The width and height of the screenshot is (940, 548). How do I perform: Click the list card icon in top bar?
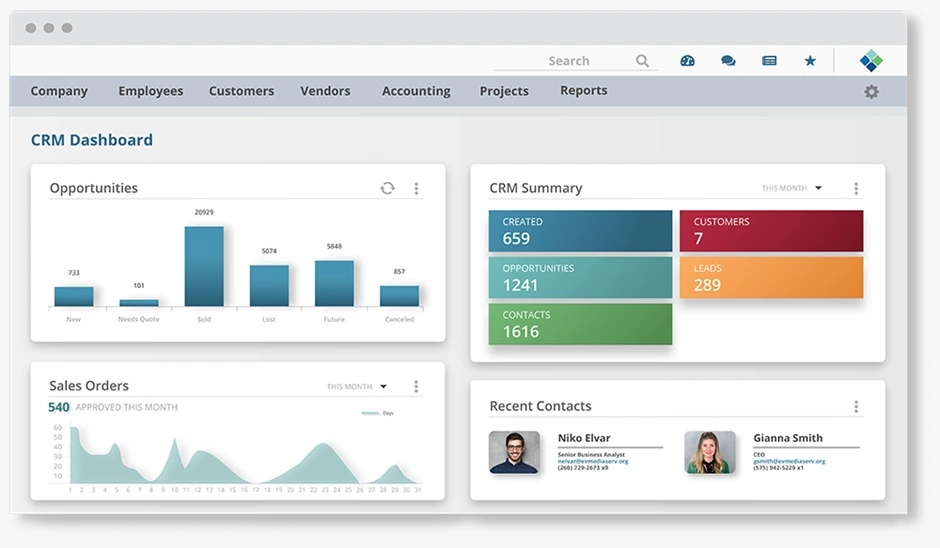tap(769, 61)
